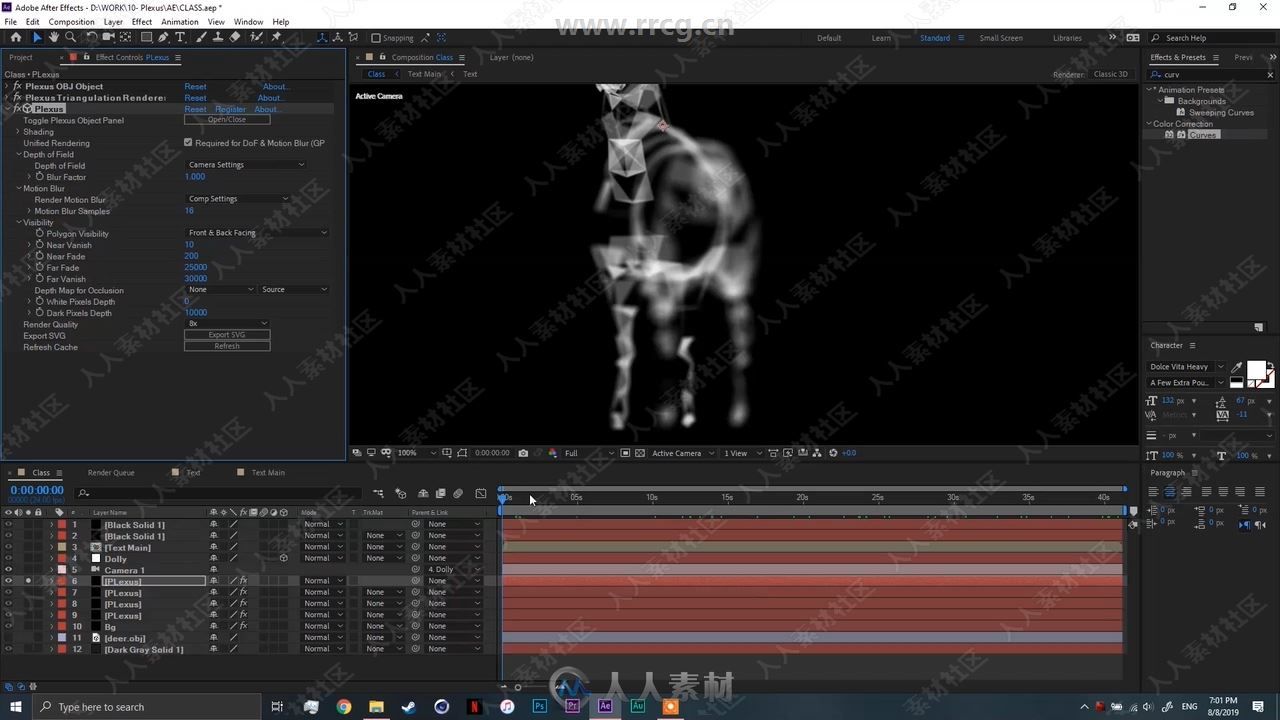The image size is (1280, 720).
Task: Click the Home icon in the toolbar
Action: coord(15,37)
